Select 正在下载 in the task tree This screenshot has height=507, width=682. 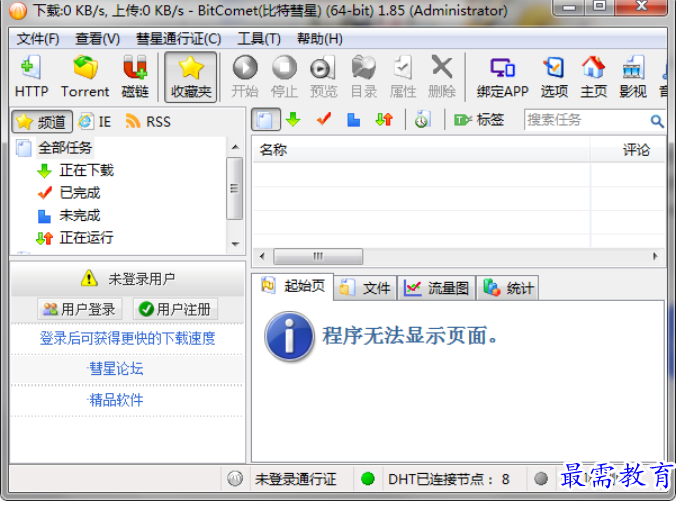(x=86, y=170)
